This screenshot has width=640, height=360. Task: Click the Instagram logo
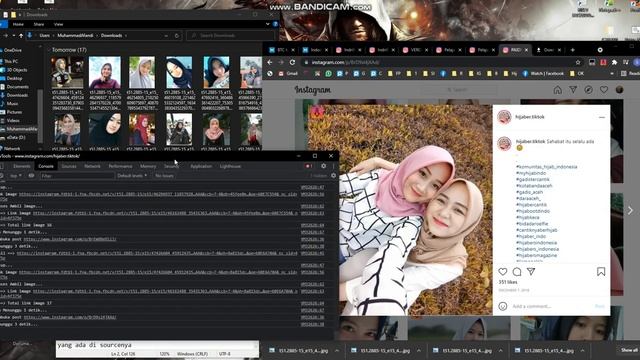(x=313, y=90)
